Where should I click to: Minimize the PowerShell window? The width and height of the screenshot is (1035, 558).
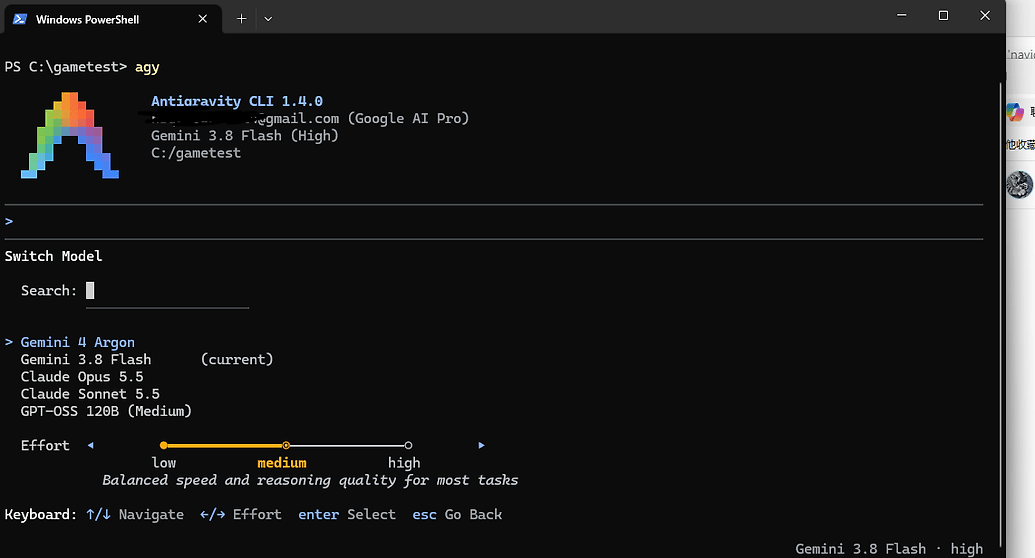coord(902,15)
